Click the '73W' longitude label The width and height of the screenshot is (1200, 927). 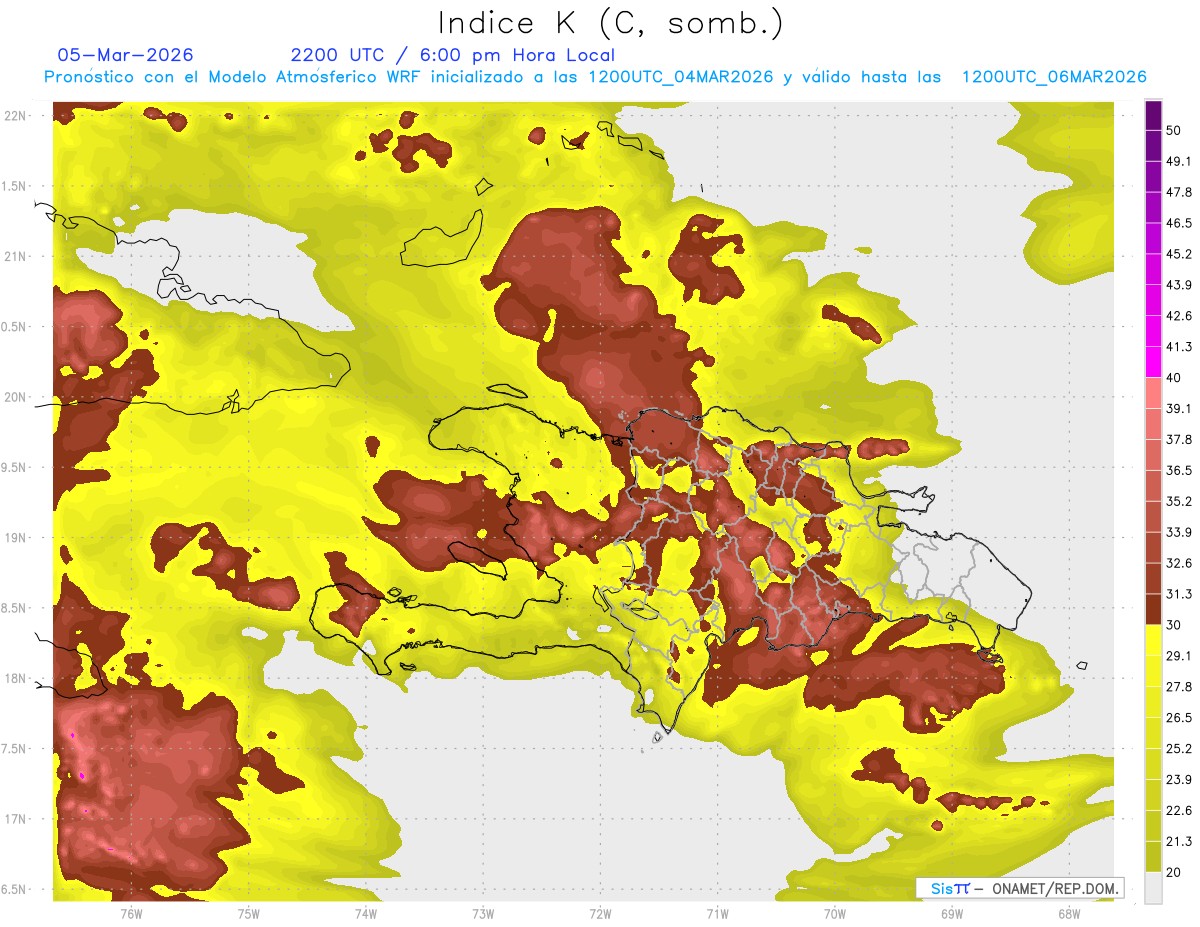tap(483, 914)
